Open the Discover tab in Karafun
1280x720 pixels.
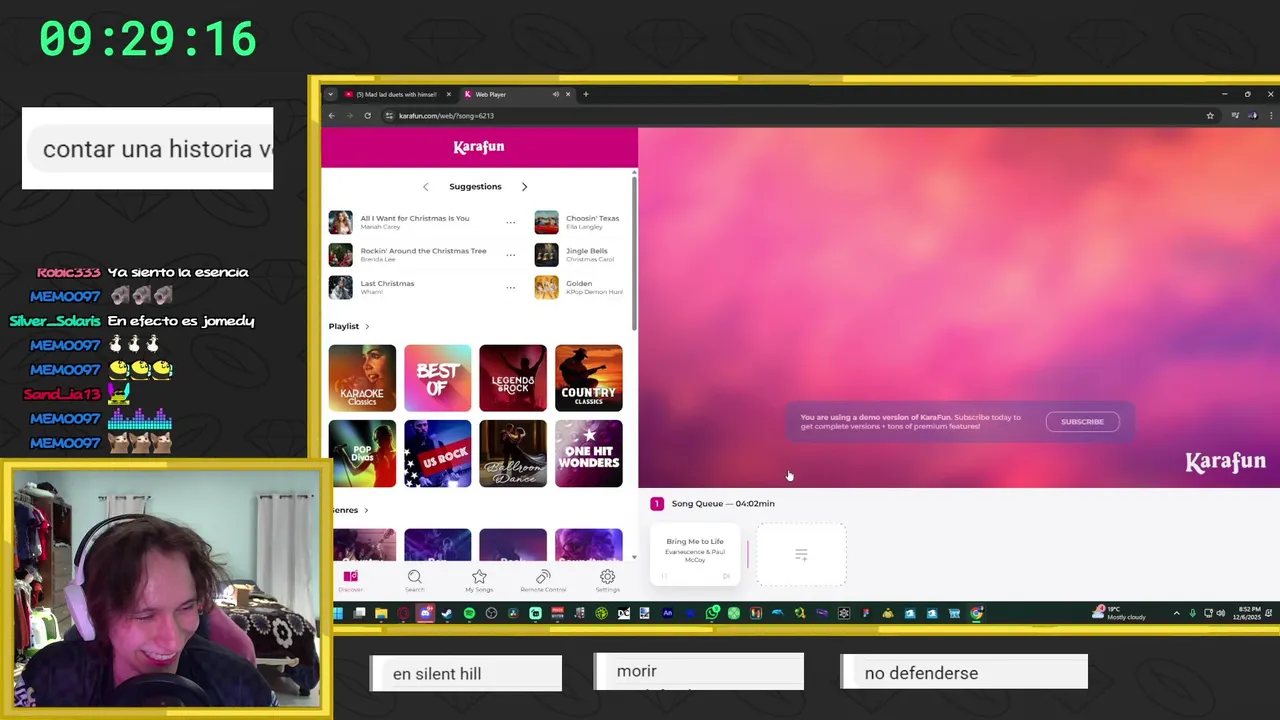tap(351, 580)
